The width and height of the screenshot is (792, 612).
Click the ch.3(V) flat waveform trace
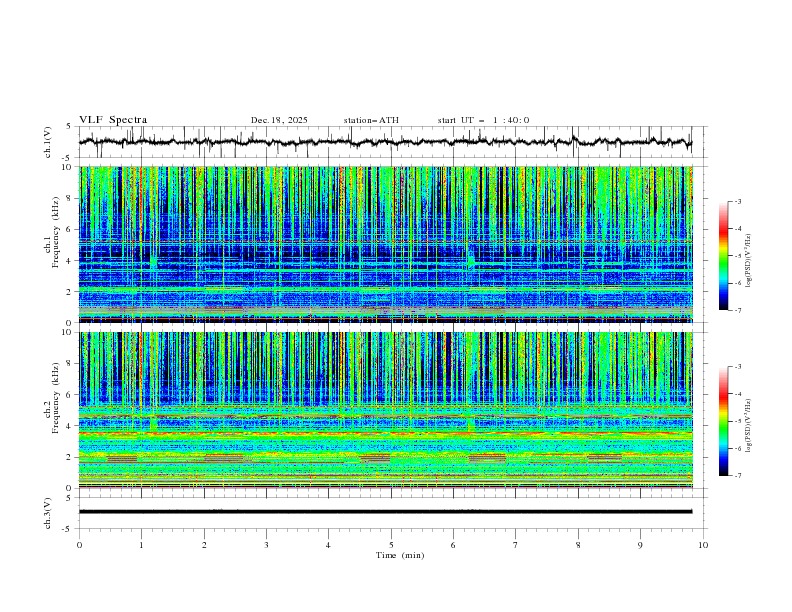tap(390, 511)
